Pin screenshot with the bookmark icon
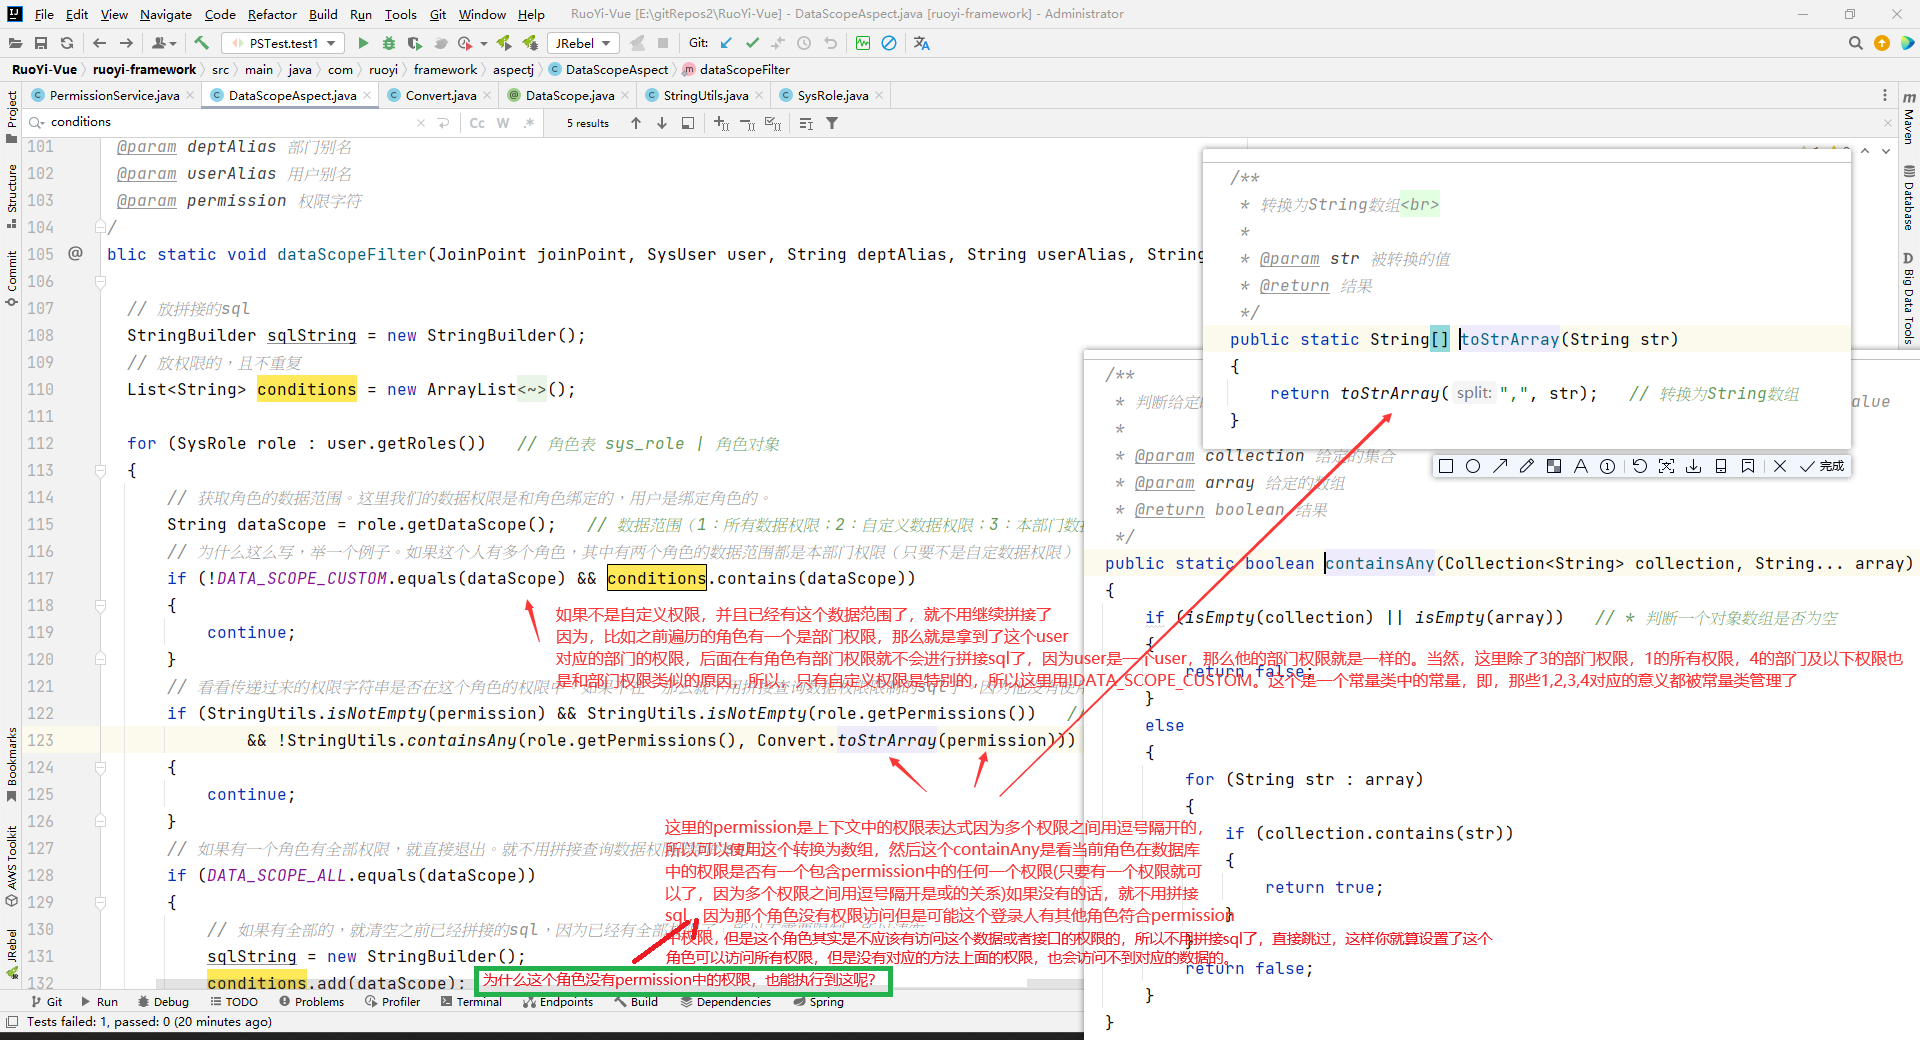The height and width of the screenshot is (1040, 1920). [x=1748, y=466]
